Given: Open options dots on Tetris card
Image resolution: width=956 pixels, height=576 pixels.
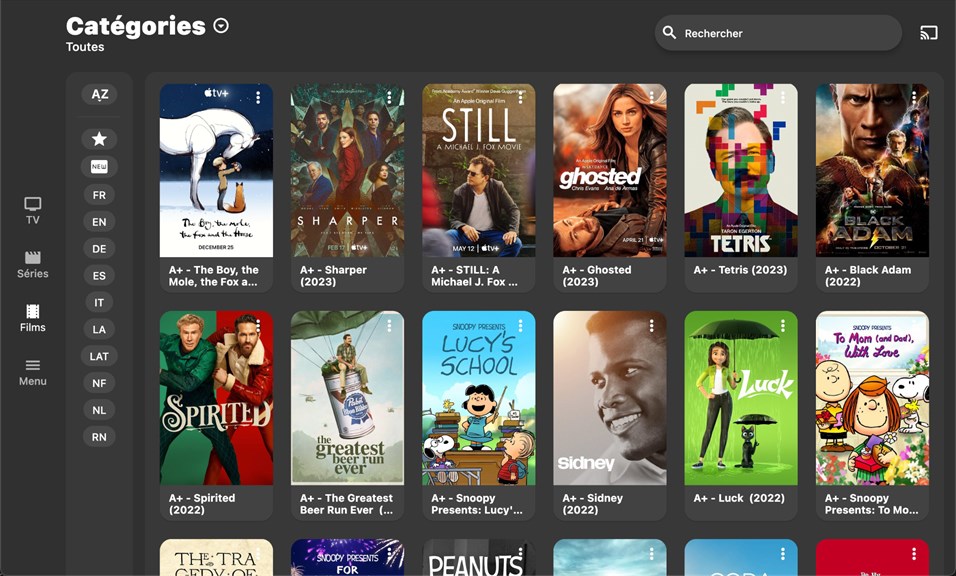Looking at the screenshot, I should tap(783, 98).
